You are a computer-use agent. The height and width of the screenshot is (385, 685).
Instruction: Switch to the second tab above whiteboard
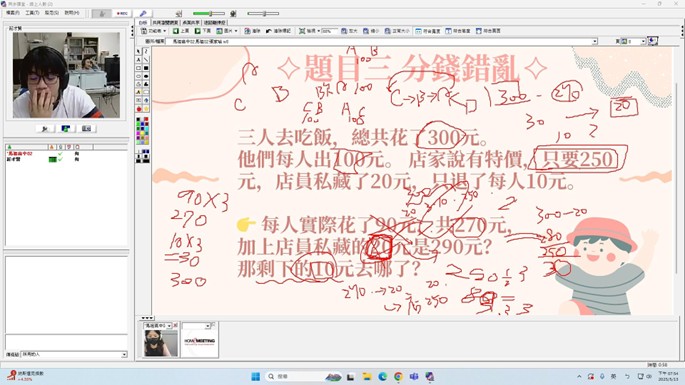click(x=165, y=22)
